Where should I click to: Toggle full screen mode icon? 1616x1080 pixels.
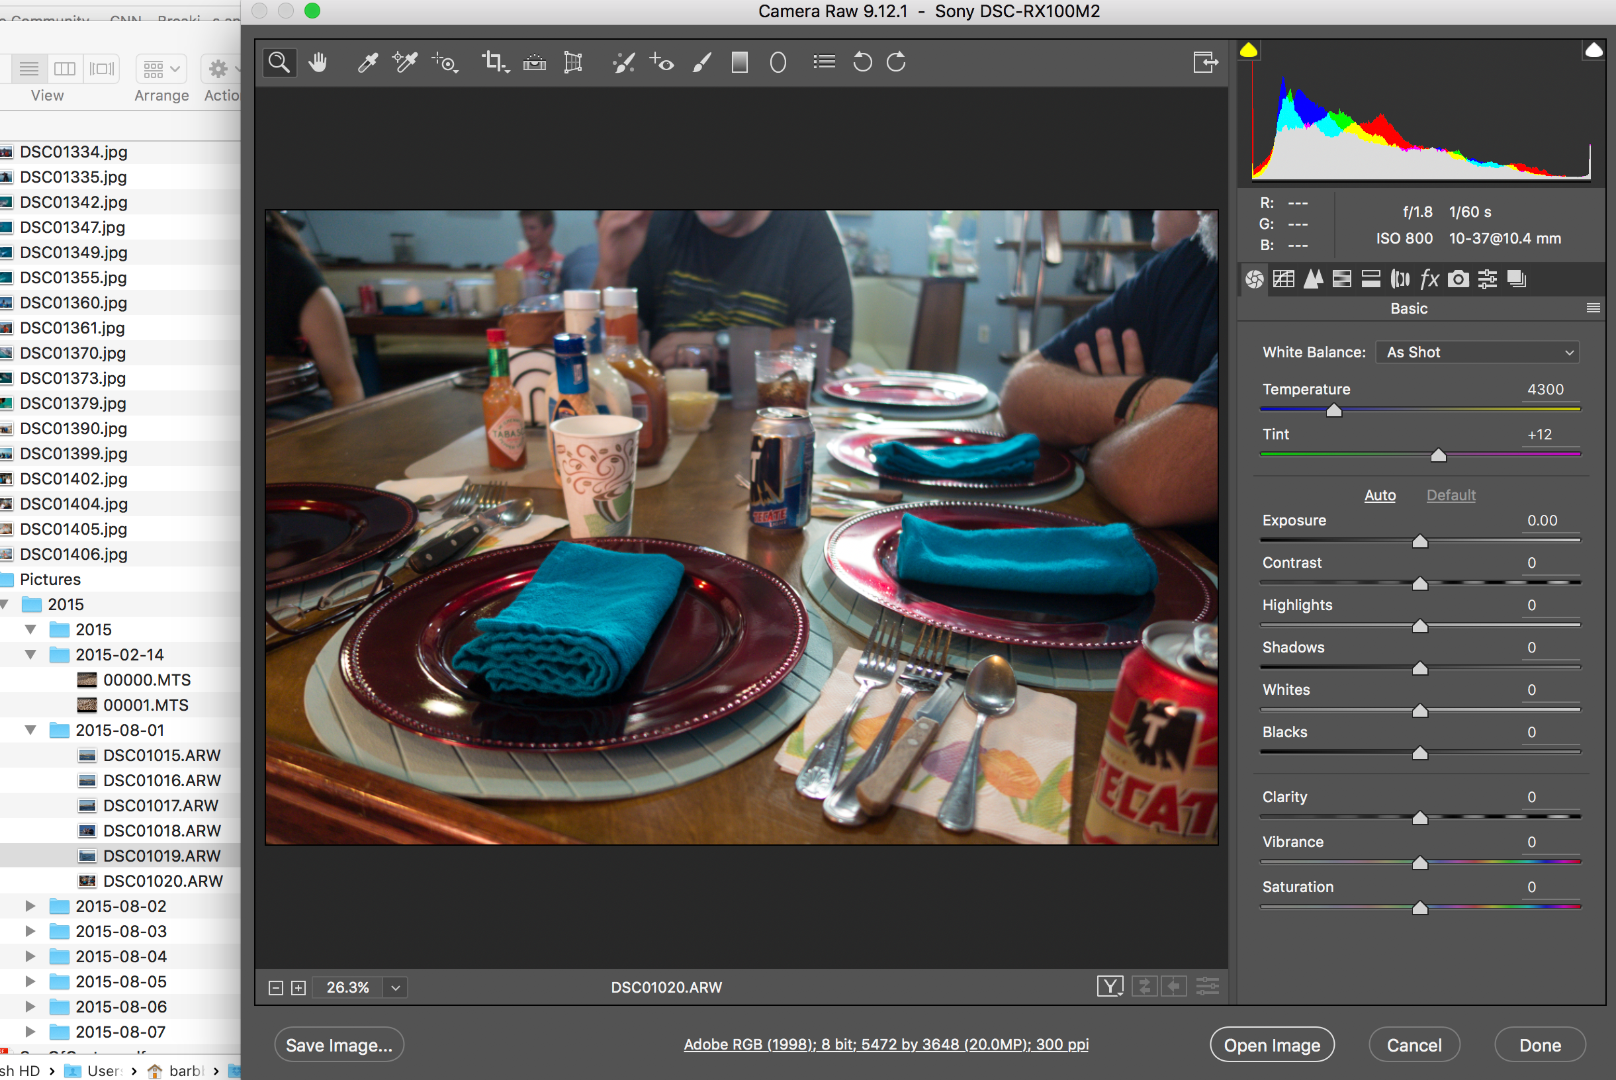1206,62
